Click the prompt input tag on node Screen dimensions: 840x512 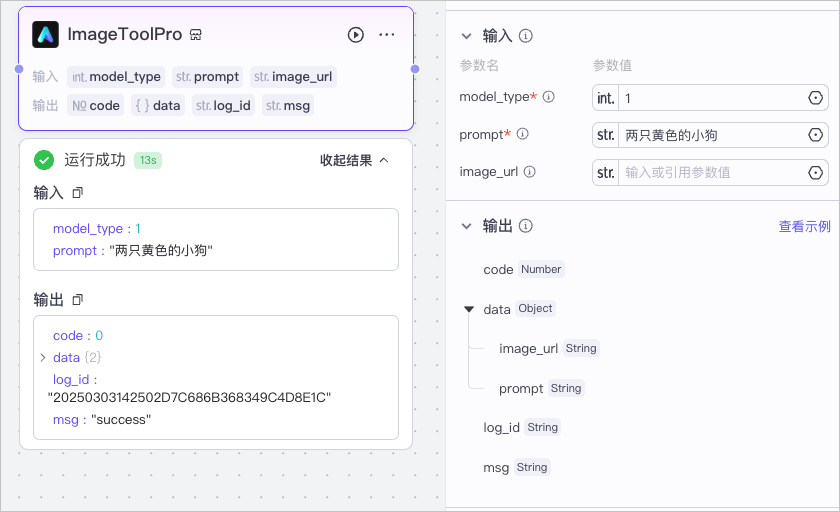click(x=207, y=77)
